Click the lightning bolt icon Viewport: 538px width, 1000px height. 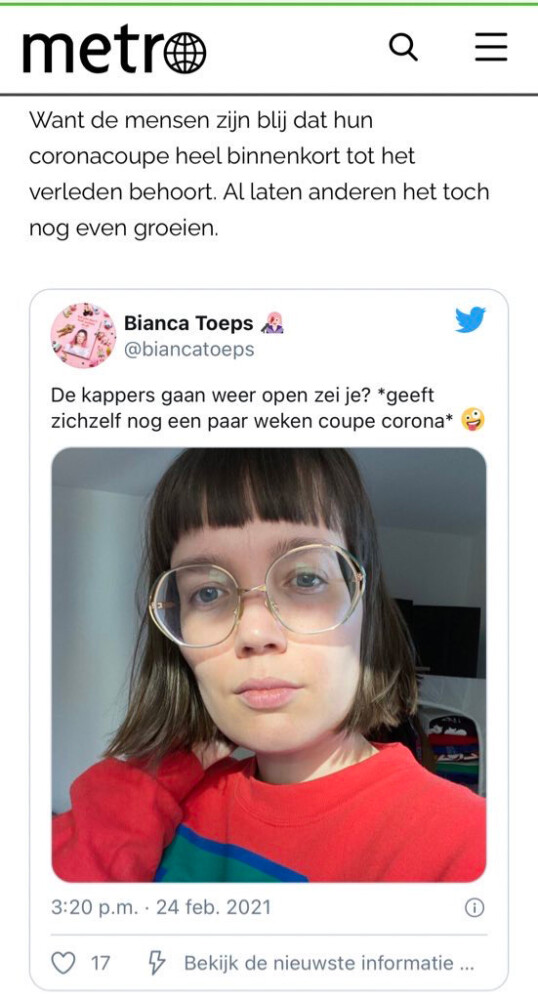click(x=157, y=963)
